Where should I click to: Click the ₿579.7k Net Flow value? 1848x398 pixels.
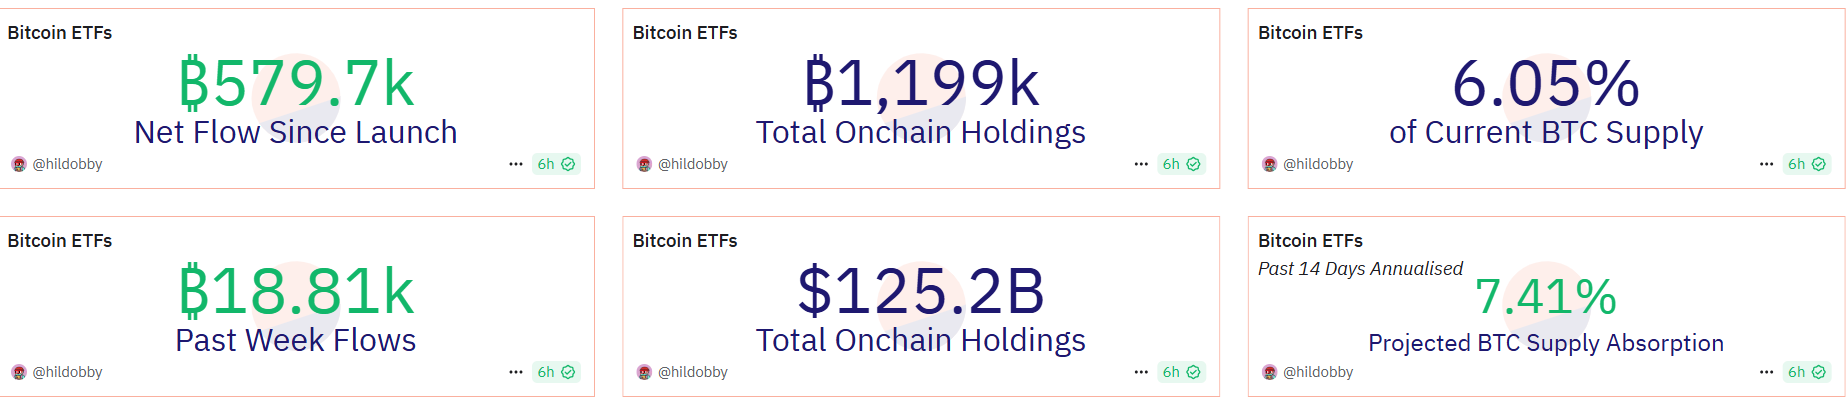click(x=296, y=83)
